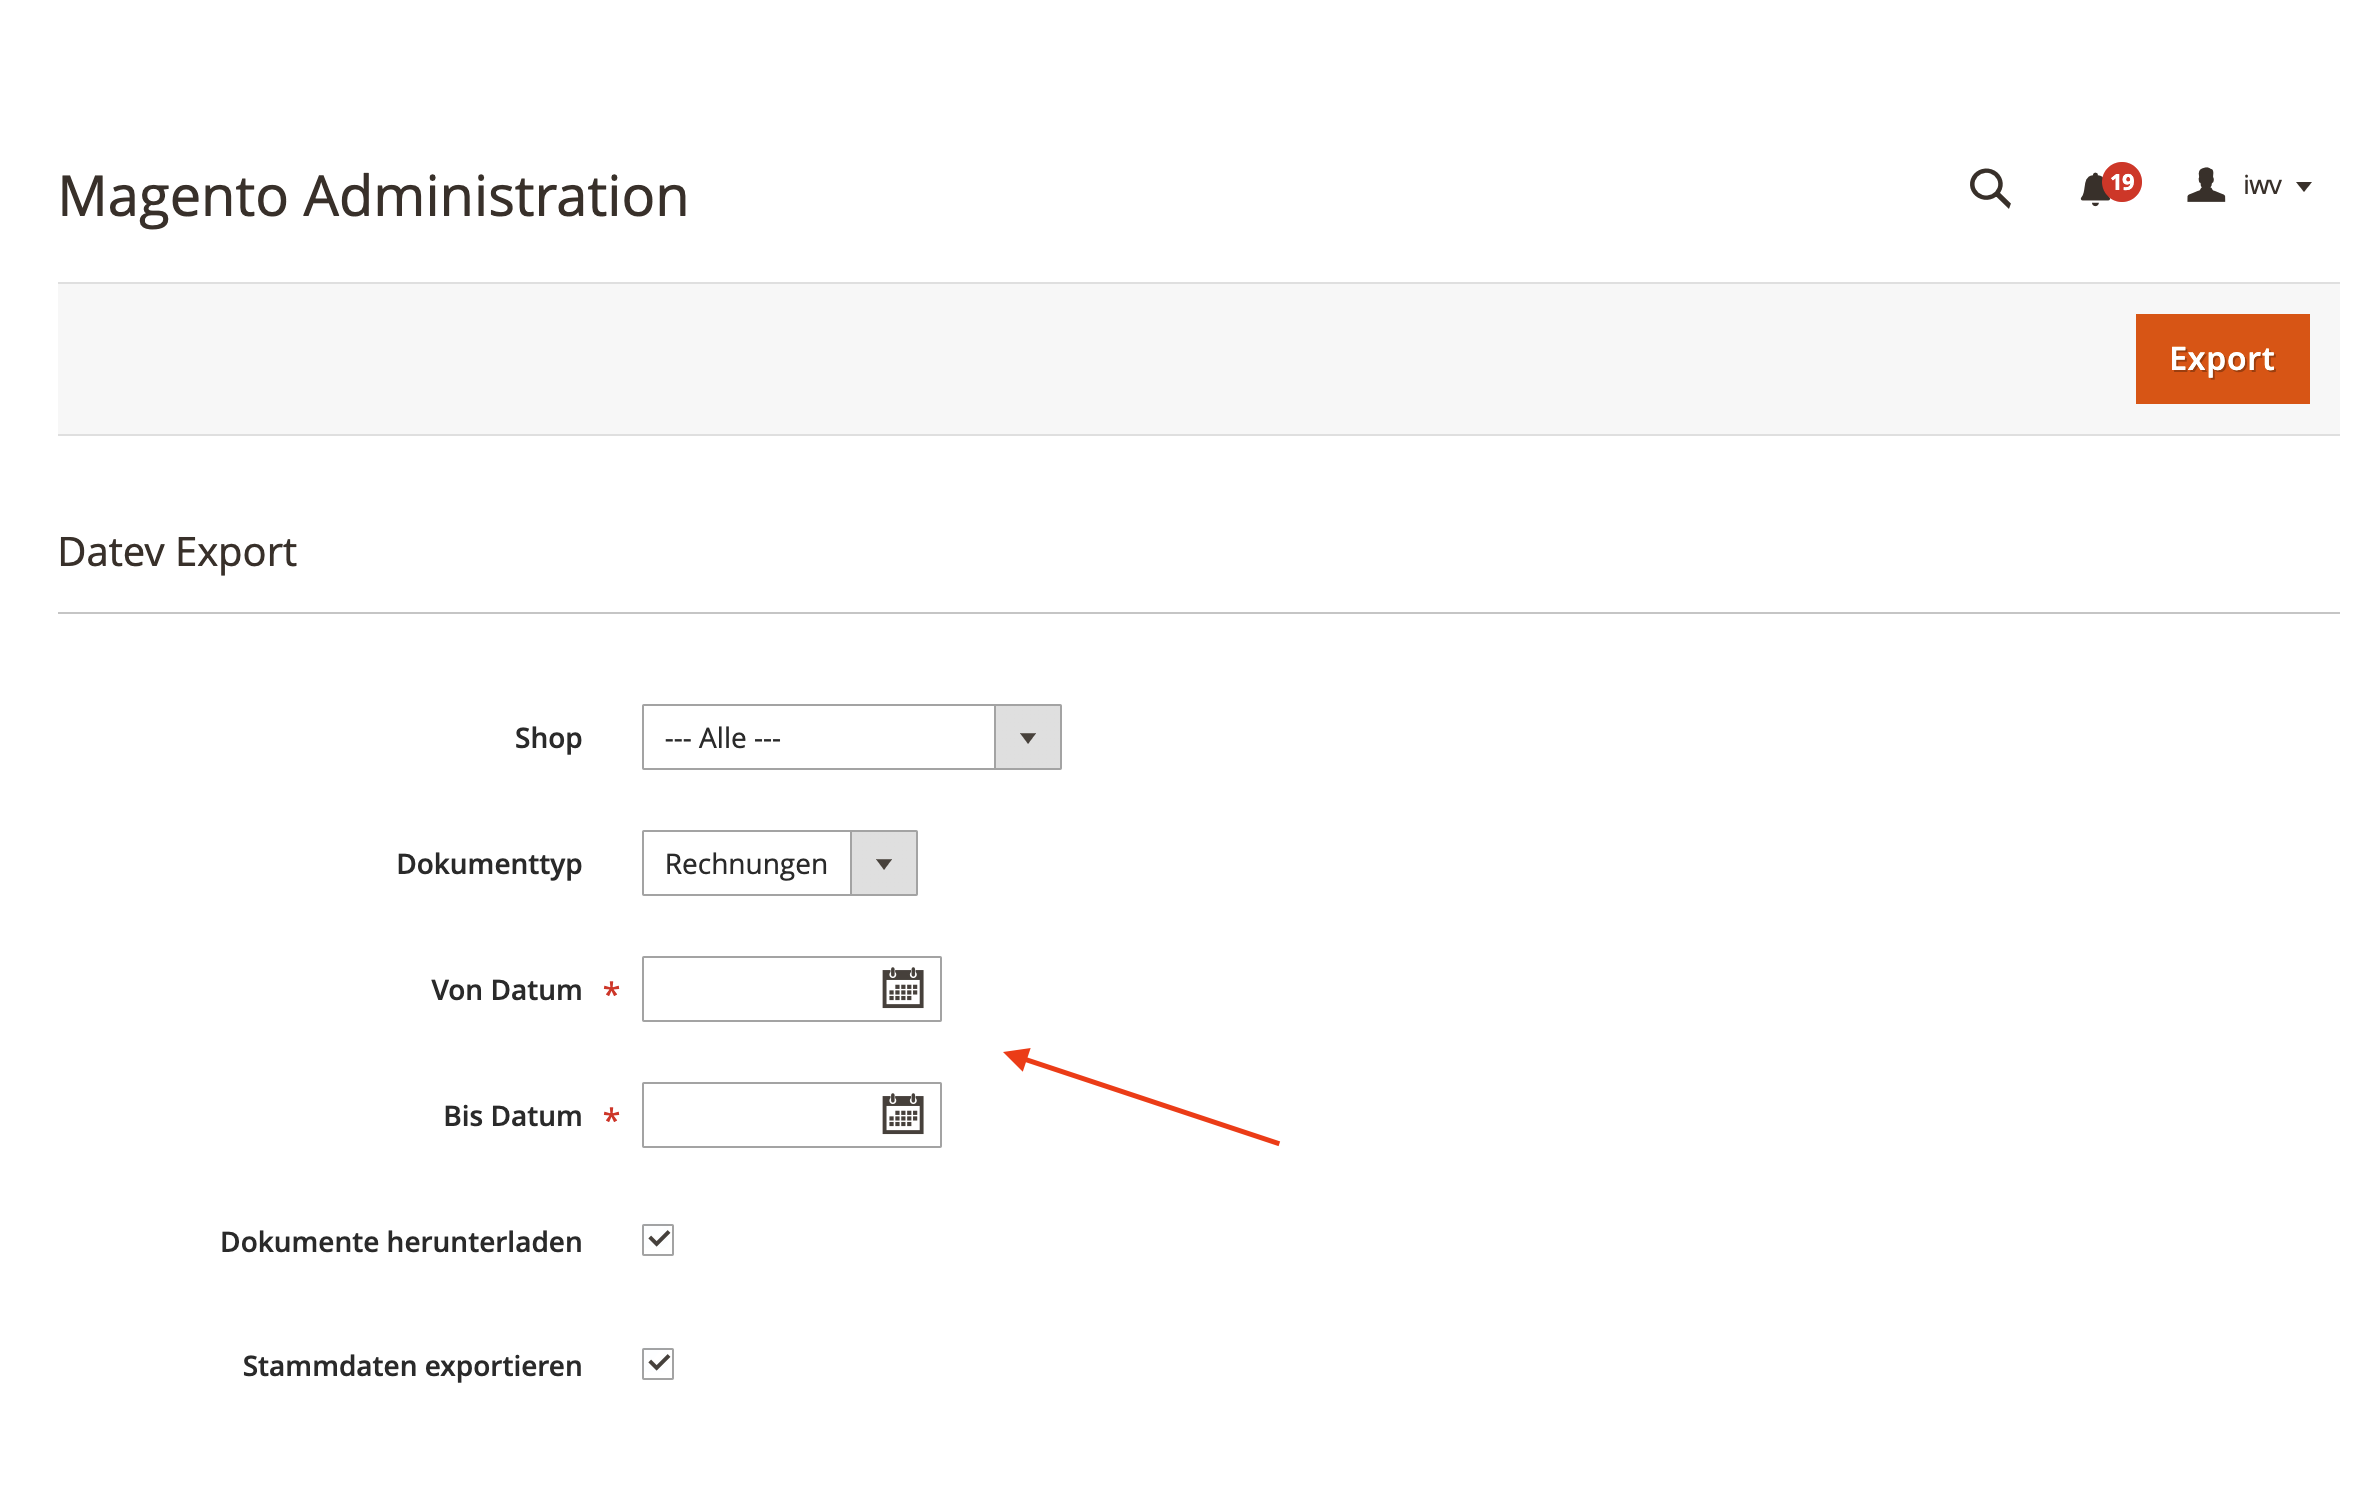The height and width of the screenshot is (1498, 2362).
Task: Click the Von Datum field label
Action: click(506, 990)
